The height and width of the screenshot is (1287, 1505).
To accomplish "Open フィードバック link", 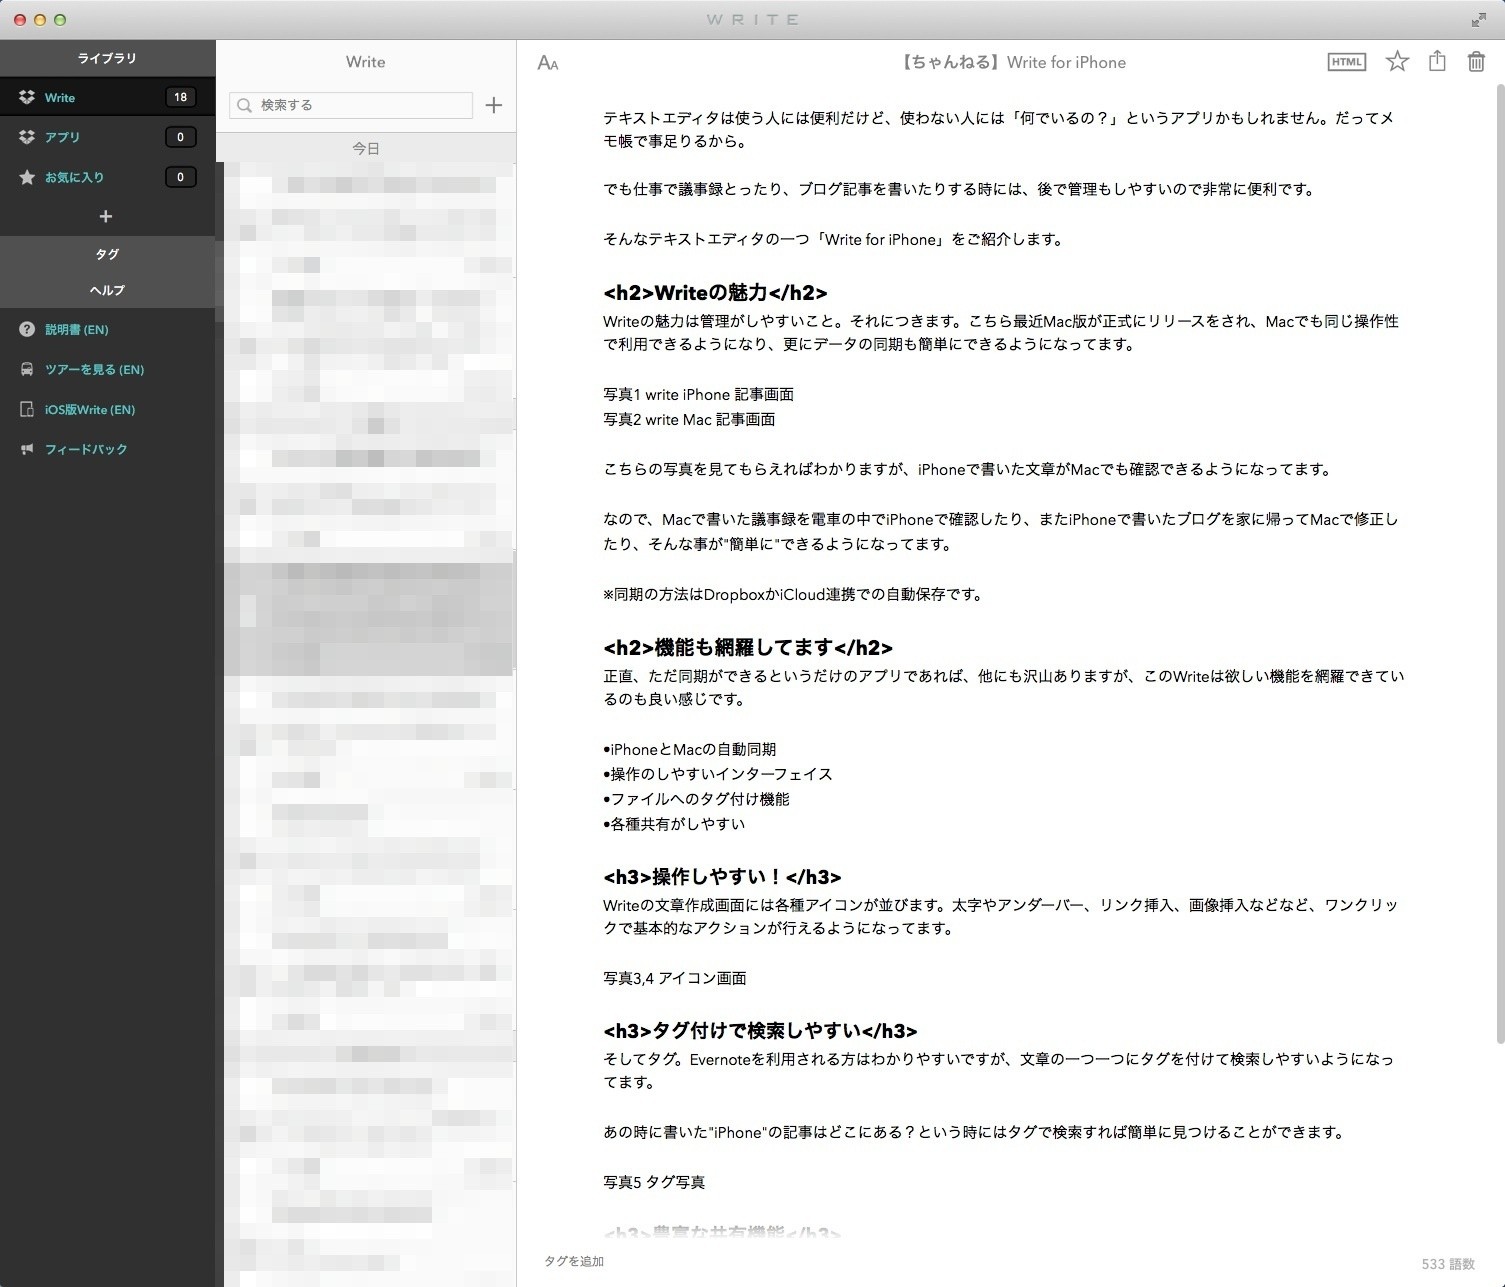I will tap(86, 449).
